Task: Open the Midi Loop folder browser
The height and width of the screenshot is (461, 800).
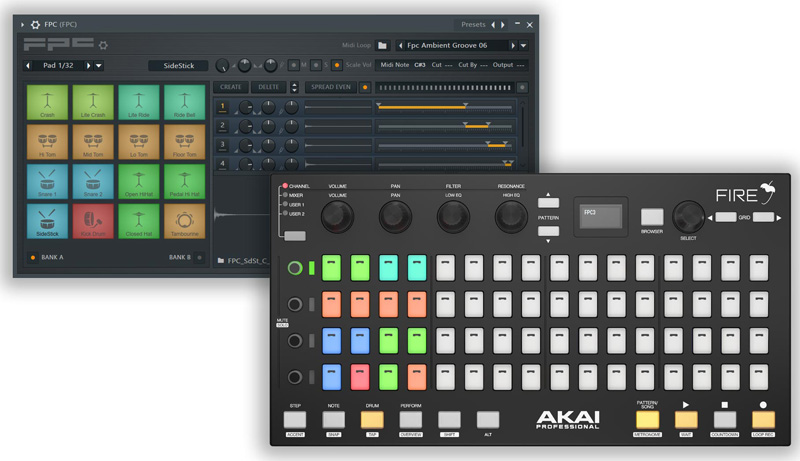Action: (x=382, y=45)
